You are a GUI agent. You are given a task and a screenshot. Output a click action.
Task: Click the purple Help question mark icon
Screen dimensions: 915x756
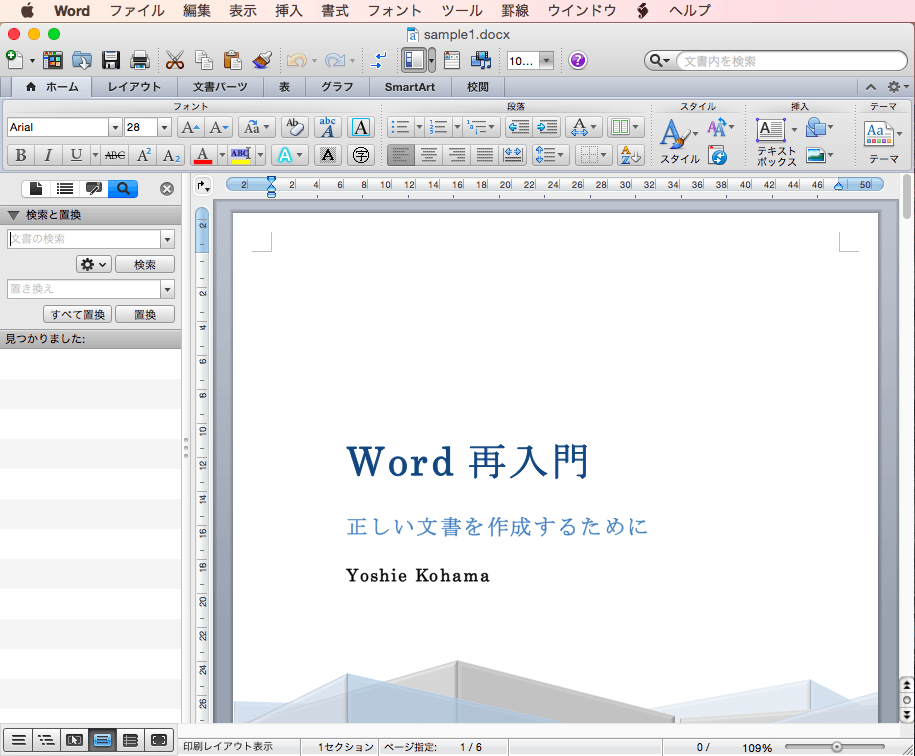pyautogui.click(x=578, y=60)
